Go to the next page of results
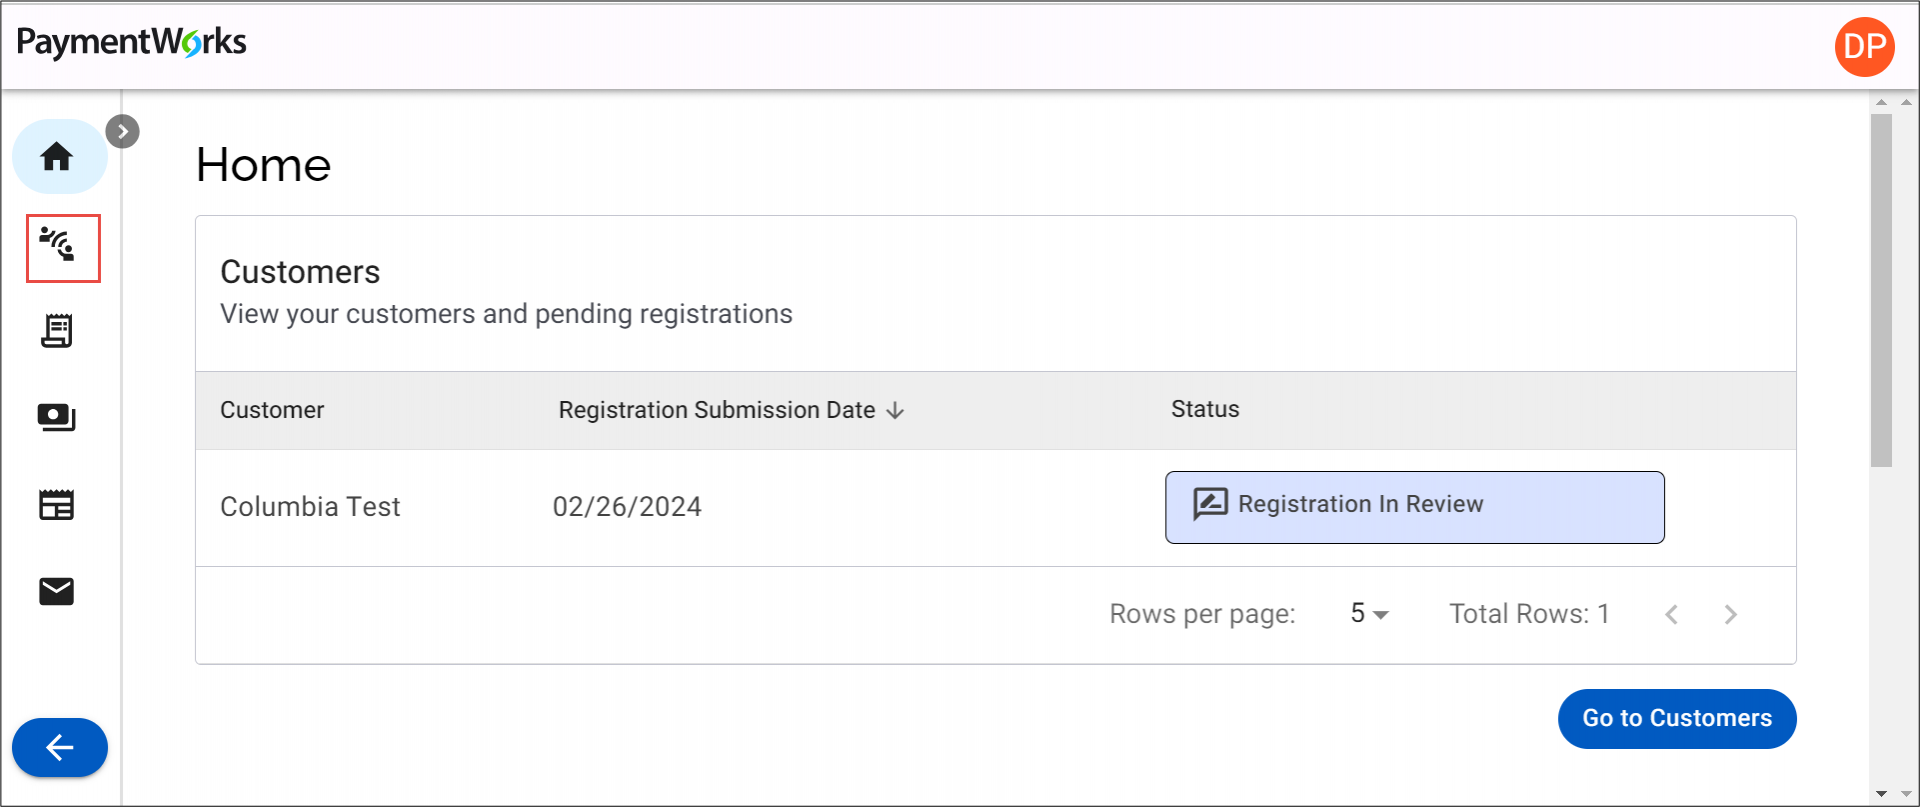This screenshot has width=1920, height=807. (1731, 614)
